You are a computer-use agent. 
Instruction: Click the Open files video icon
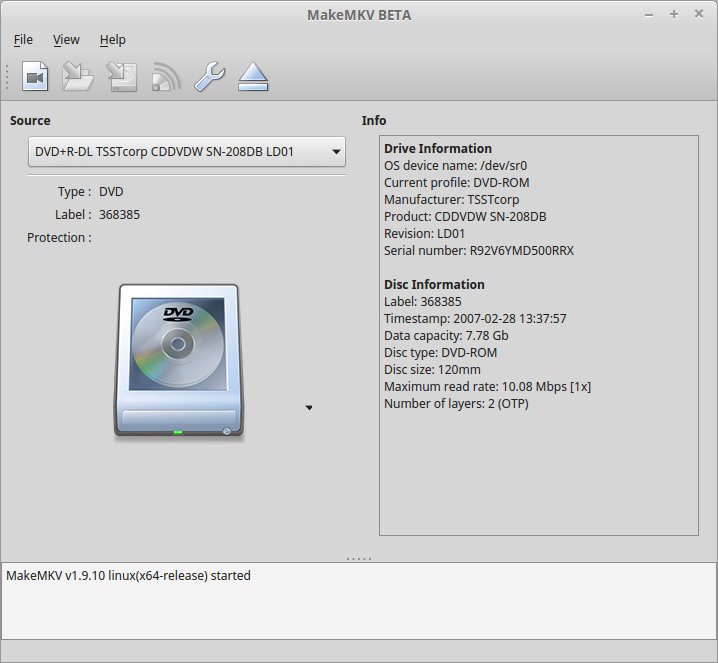pyautogui.click(x=35, y=76)
